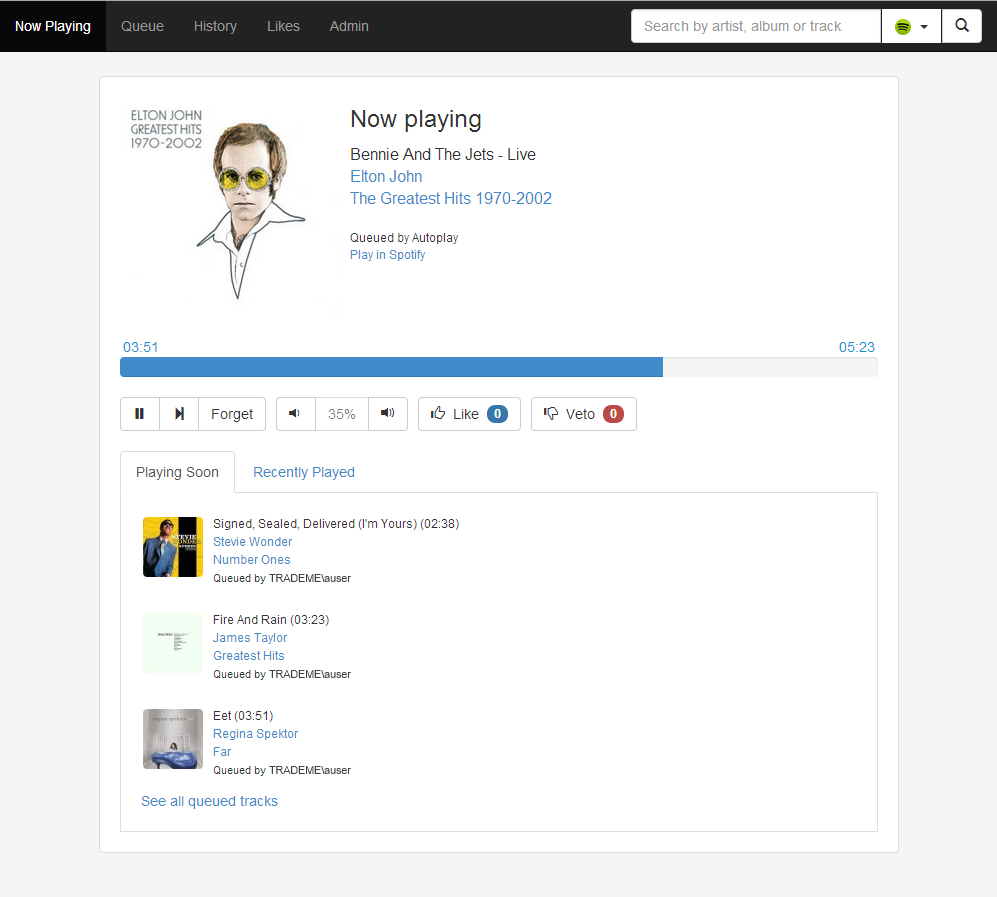Open James Taylor artist link
The height and width of the screenshot is (897, 997).
[x=250, y=638]
